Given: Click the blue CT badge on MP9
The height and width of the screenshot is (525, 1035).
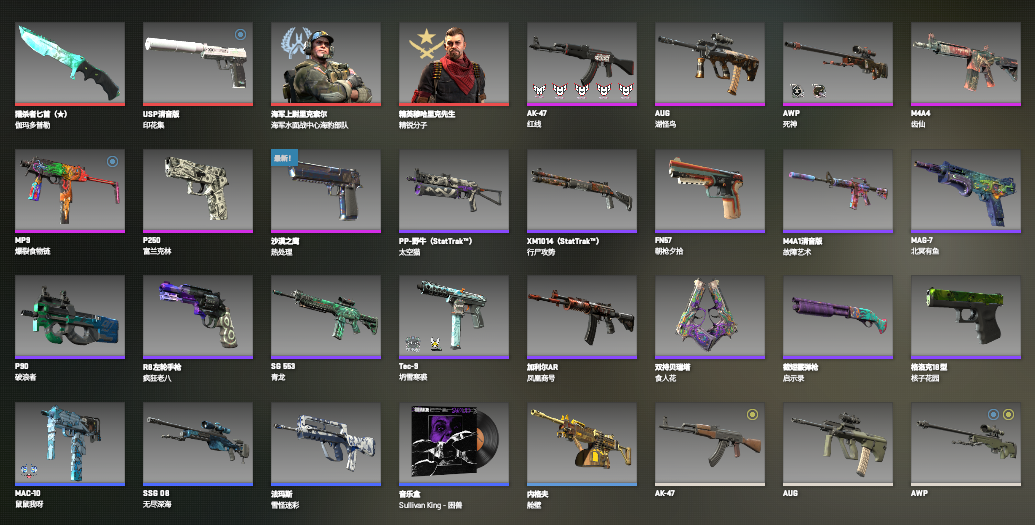Looking at the screenshot, I should coord(113,161).
